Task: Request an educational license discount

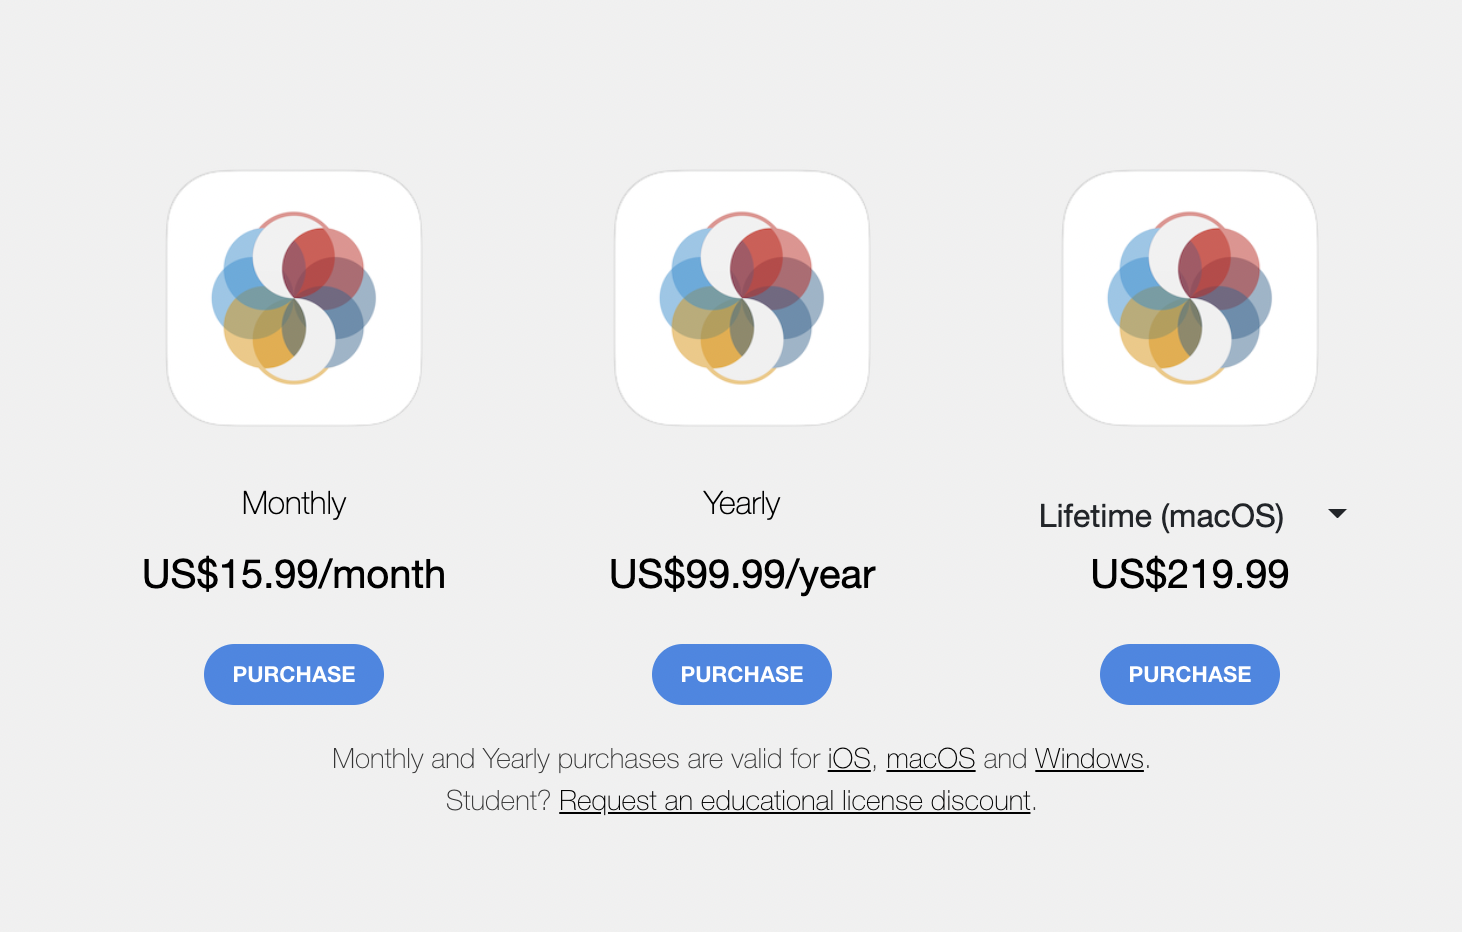Action: pyautogui.click(x=795, y=801)
